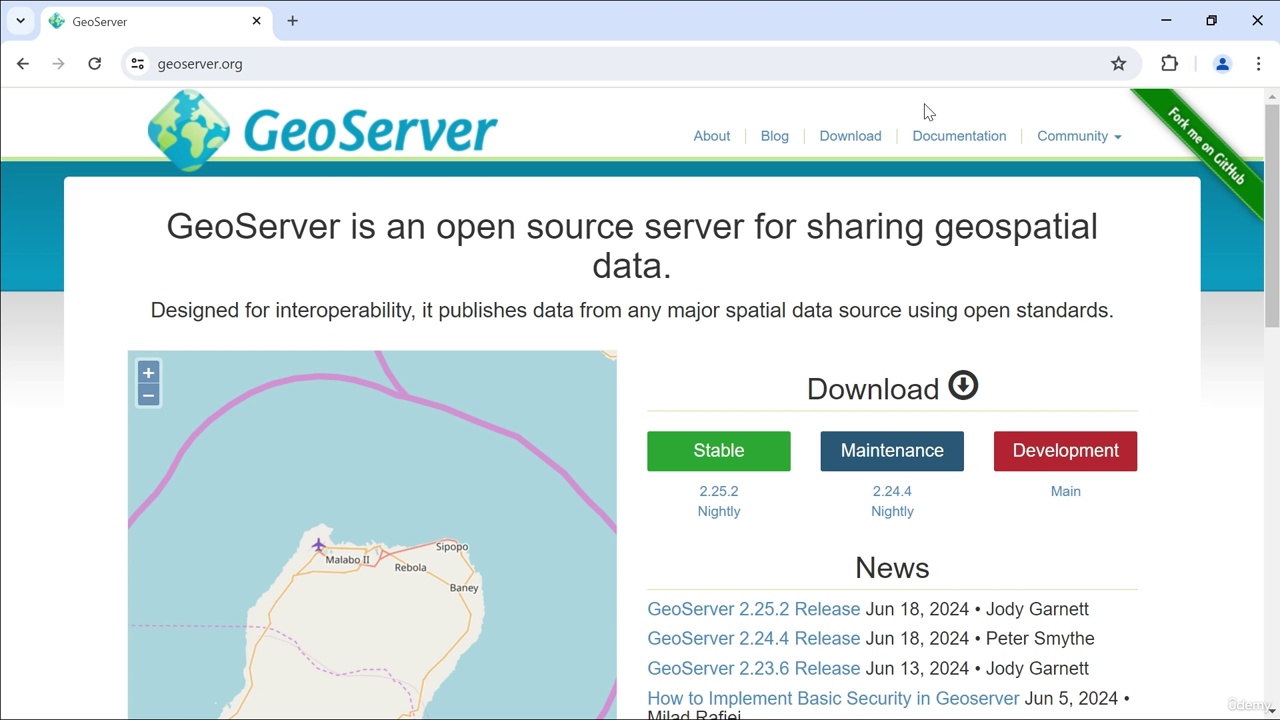The height and width of the screenshot is (720, 1280).
Task: Open the Blog menu item
Action: [775, 136]
